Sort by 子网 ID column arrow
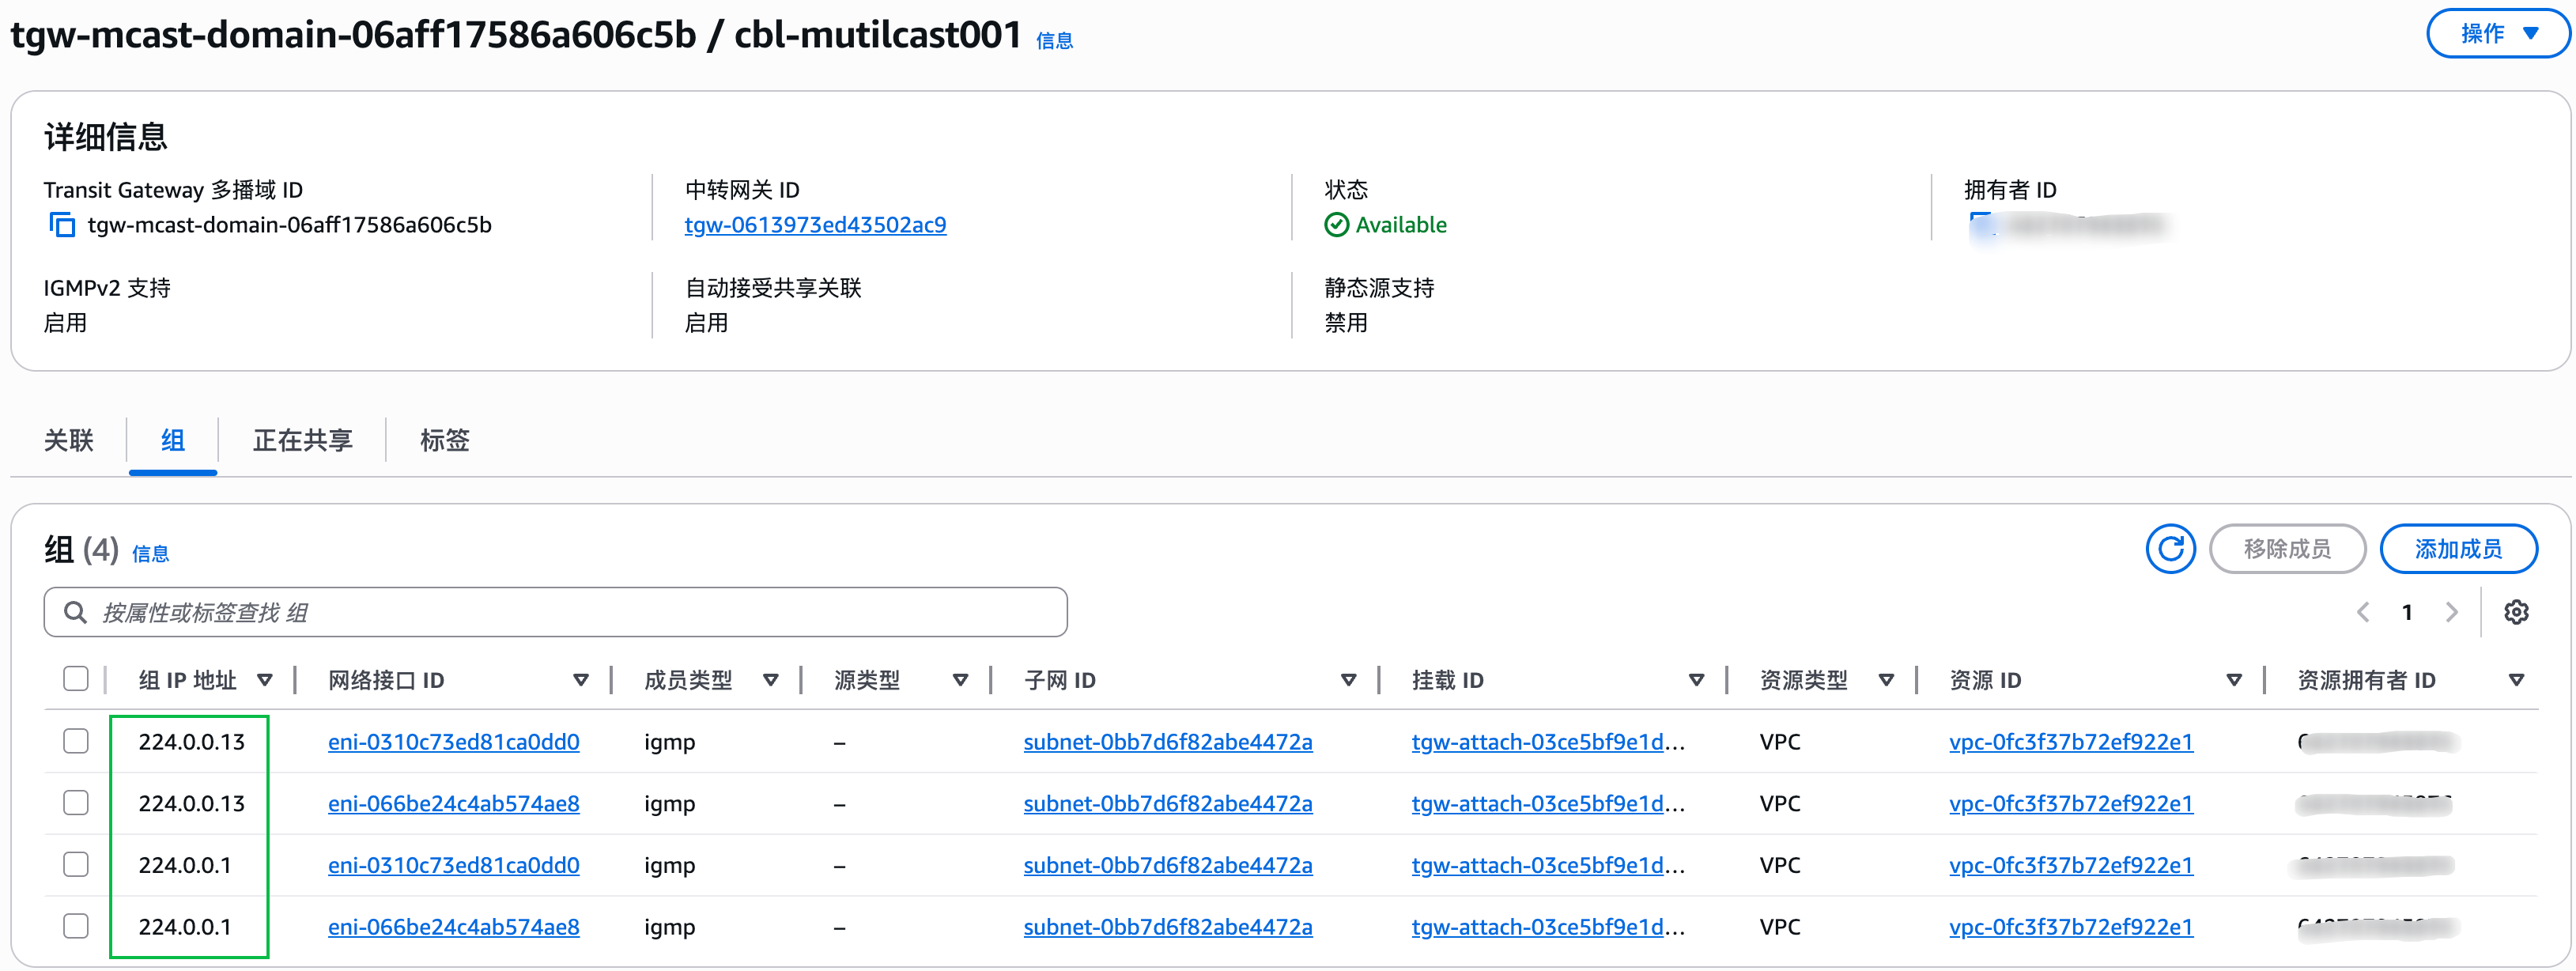Viewport: 2576px width, 971px height. [1348, 680]
